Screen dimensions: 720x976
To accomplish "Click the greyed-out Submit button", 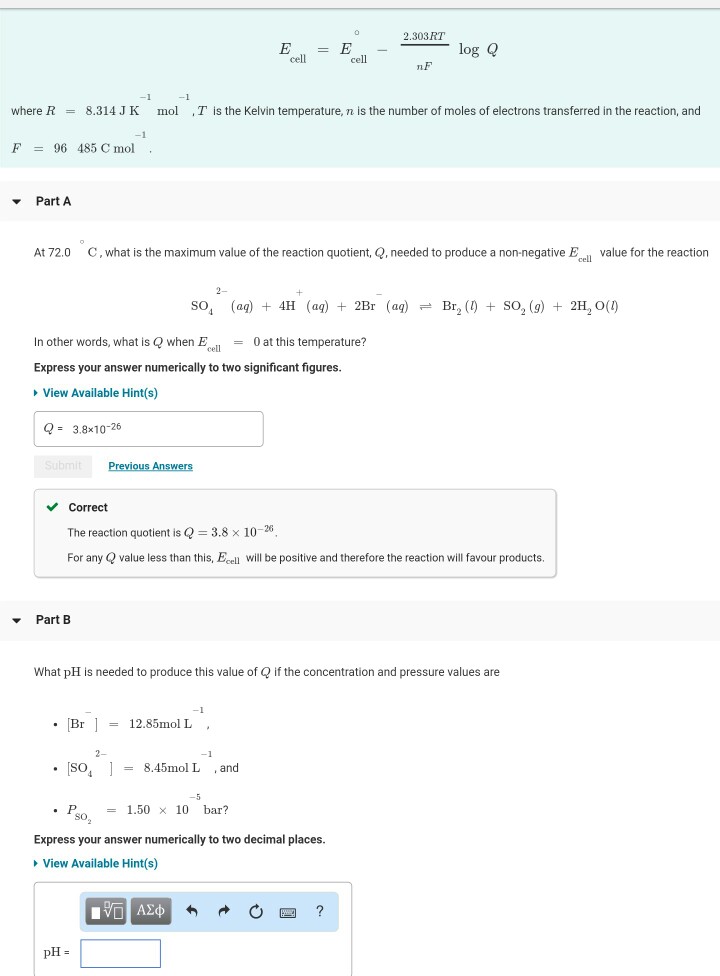I will [x=62, y=465].
